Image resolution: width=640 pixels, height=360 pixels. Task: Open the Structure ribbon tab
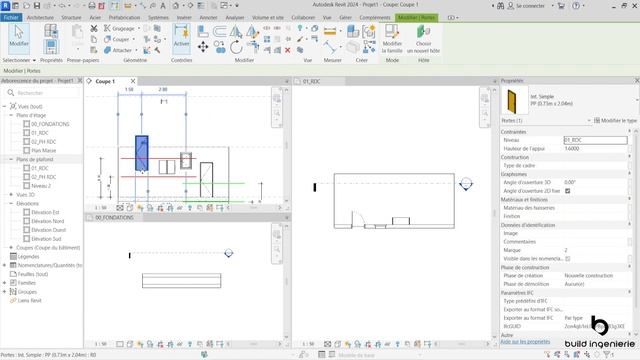(x=71, y=18)
